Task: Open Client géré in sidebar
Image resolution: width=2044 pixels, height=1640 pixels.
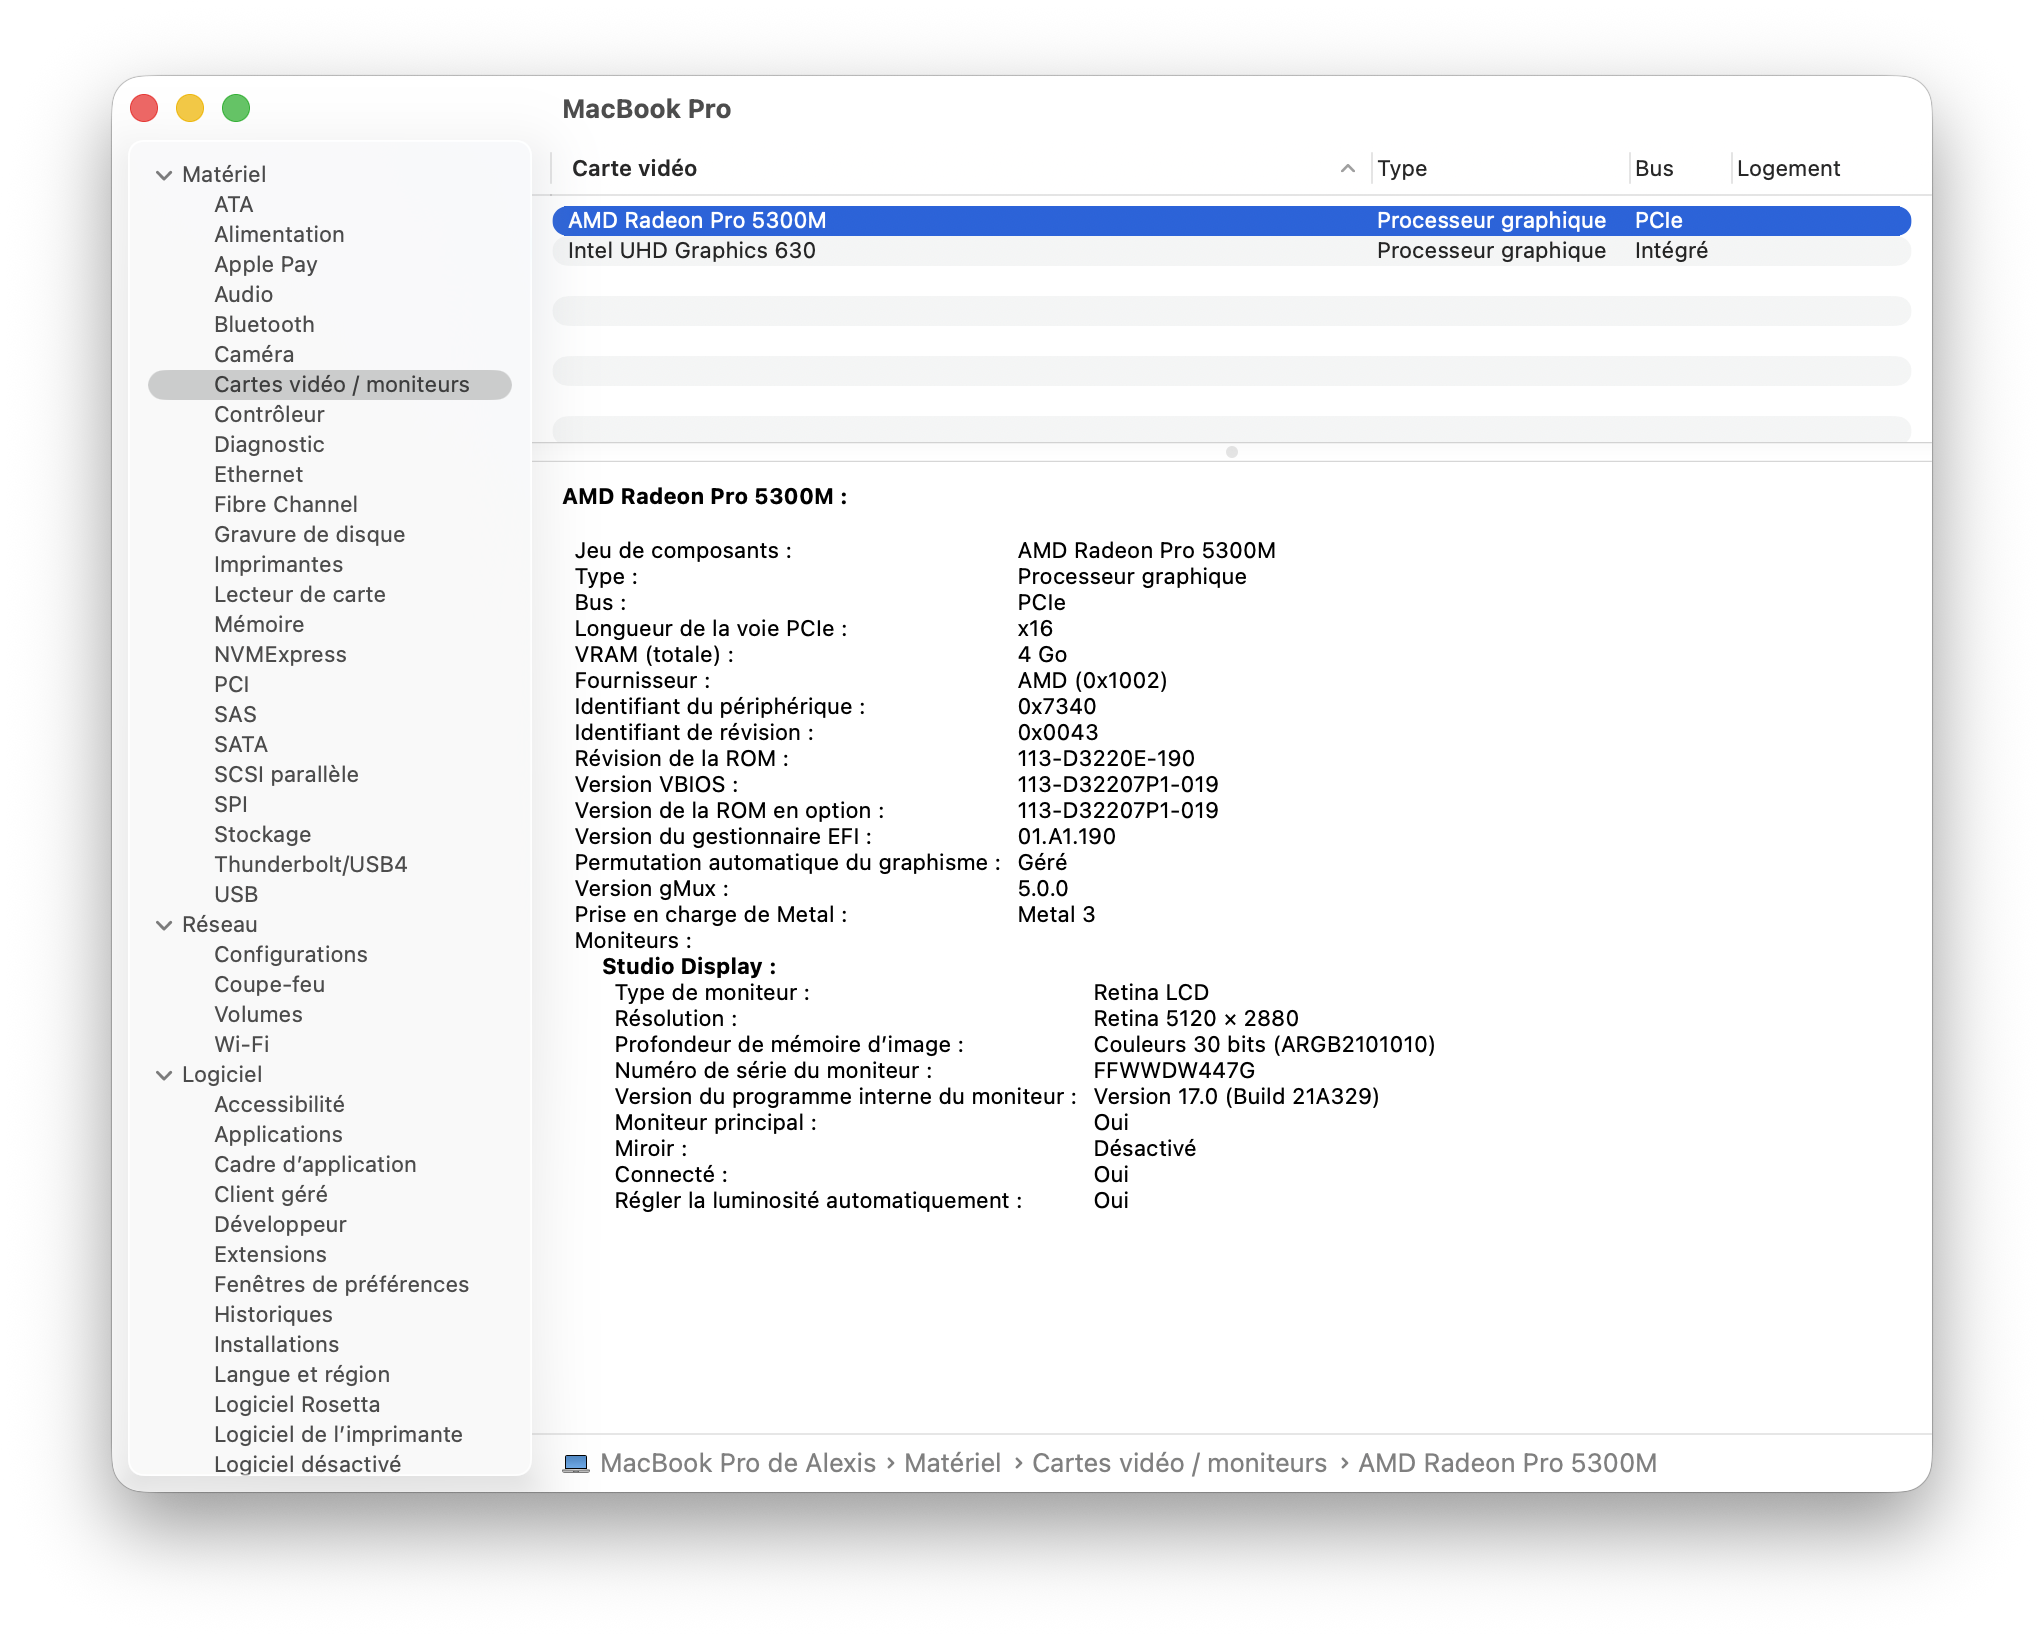Action: [270, 1194]
